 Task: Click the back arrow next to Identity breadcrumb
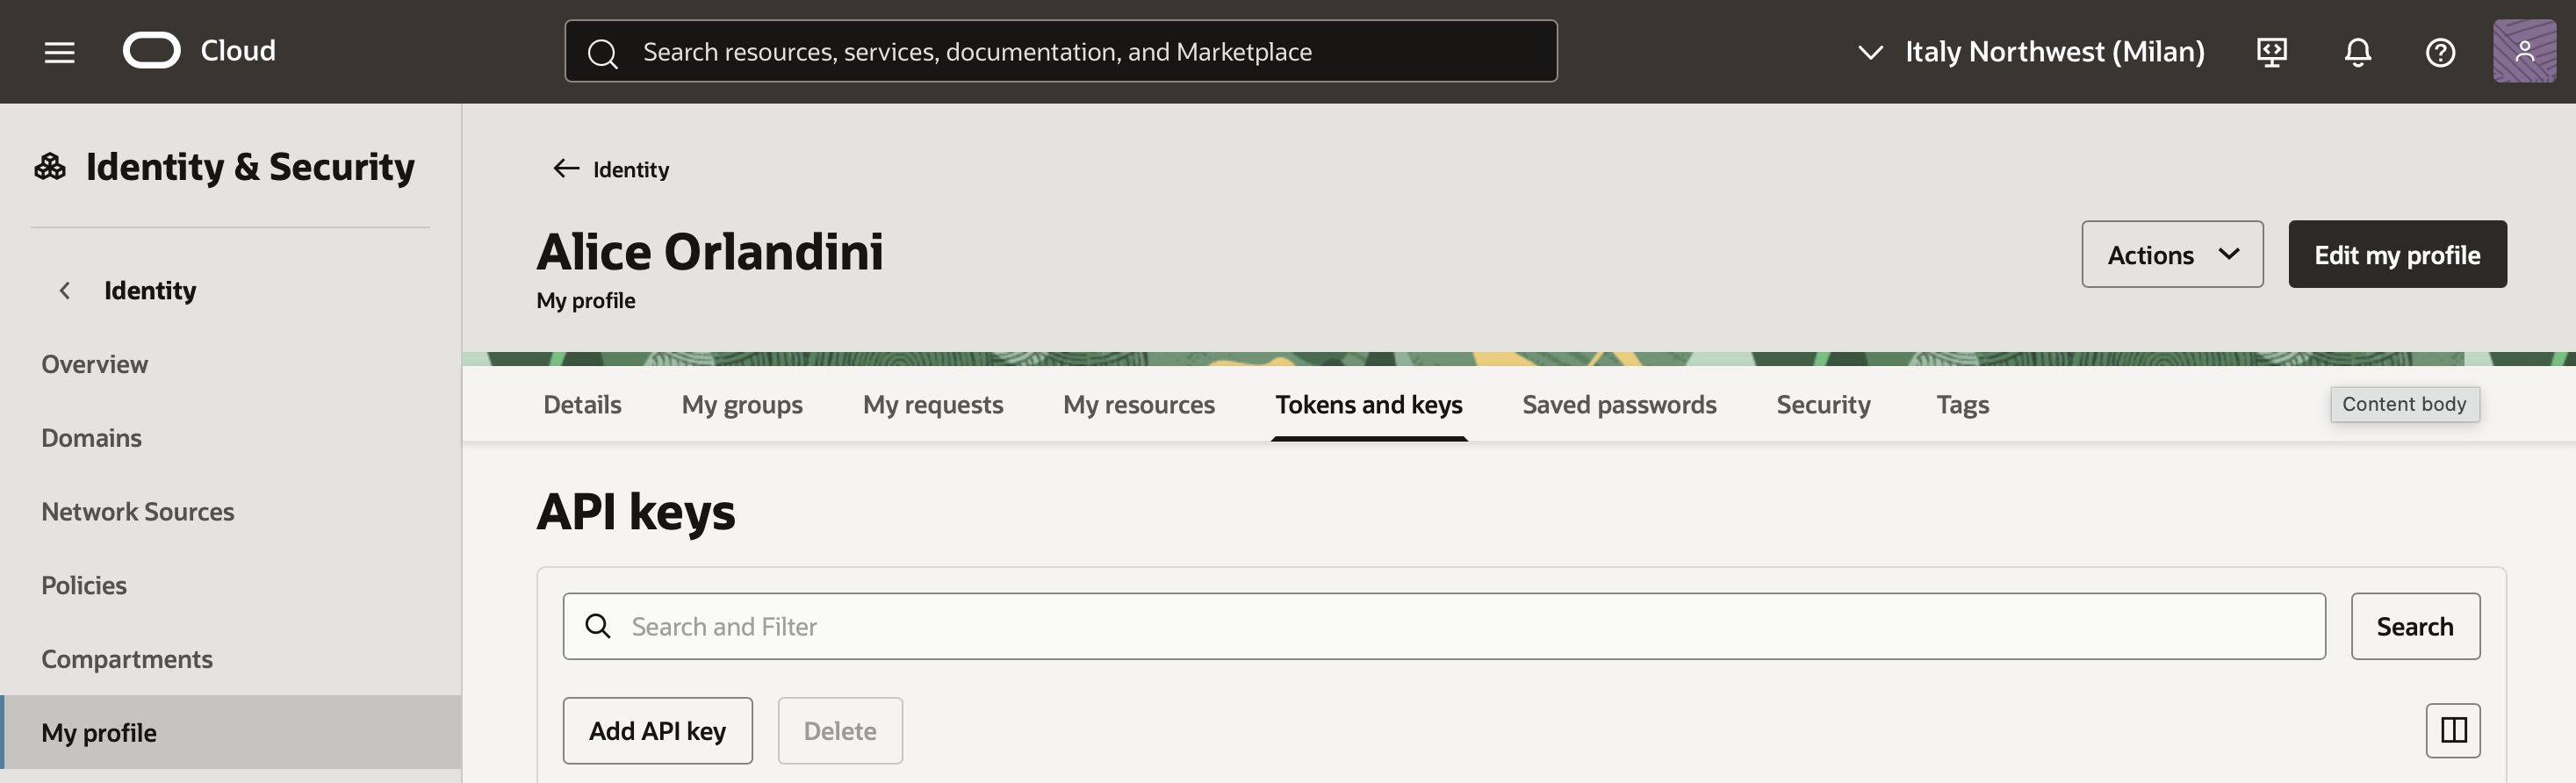point(566,169)
